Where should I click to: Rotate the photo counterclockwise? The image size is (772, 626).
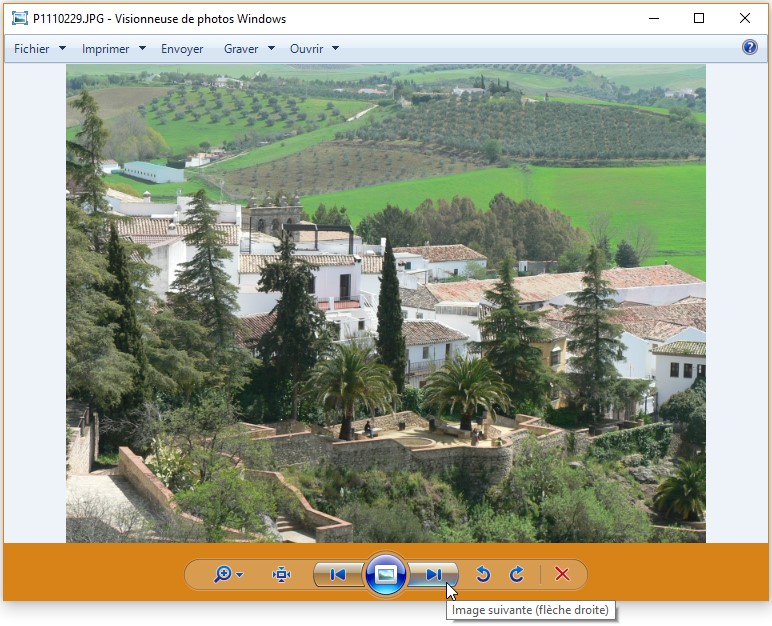point(483,574)
